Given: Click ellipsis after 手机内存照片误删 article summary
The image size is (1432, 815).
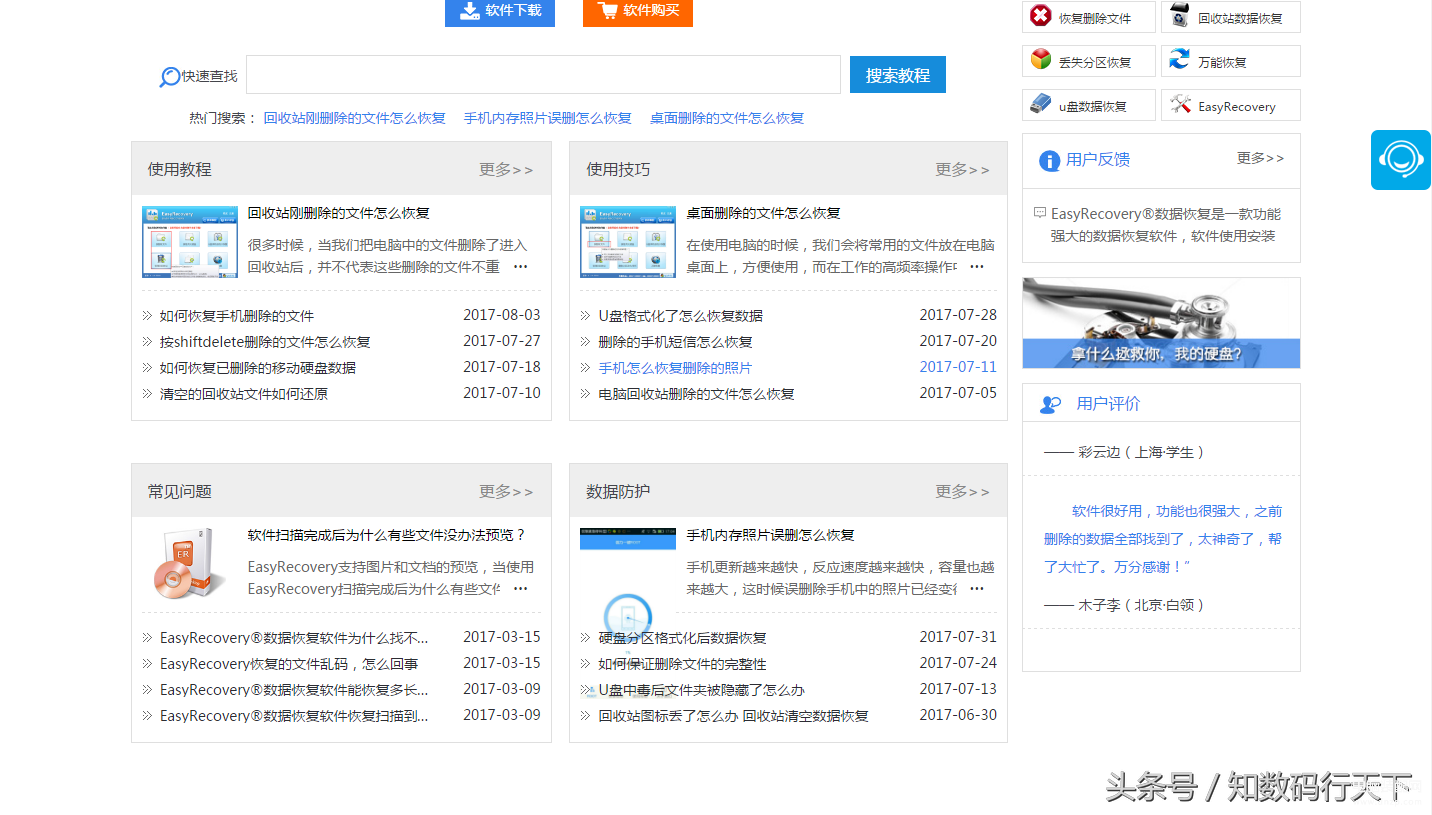Looking at the screenshot, I should [x=977, y=589].
